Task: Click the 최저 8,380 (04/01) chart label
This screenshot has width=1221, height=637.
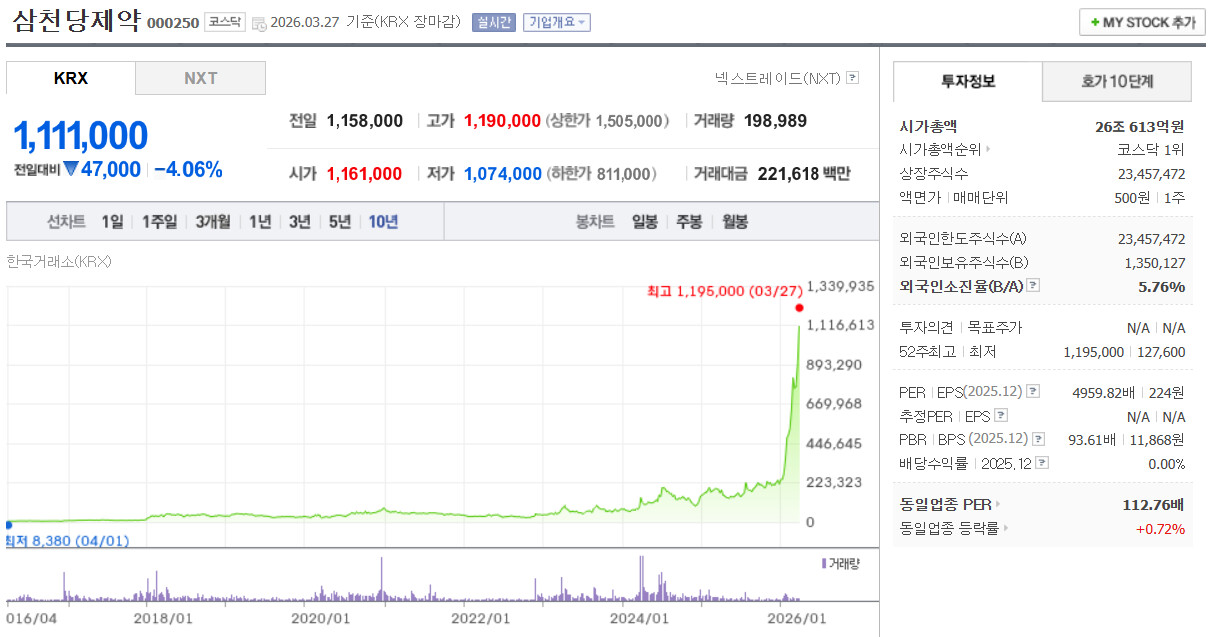Action: pyautogui.click(x=66, y=540)
